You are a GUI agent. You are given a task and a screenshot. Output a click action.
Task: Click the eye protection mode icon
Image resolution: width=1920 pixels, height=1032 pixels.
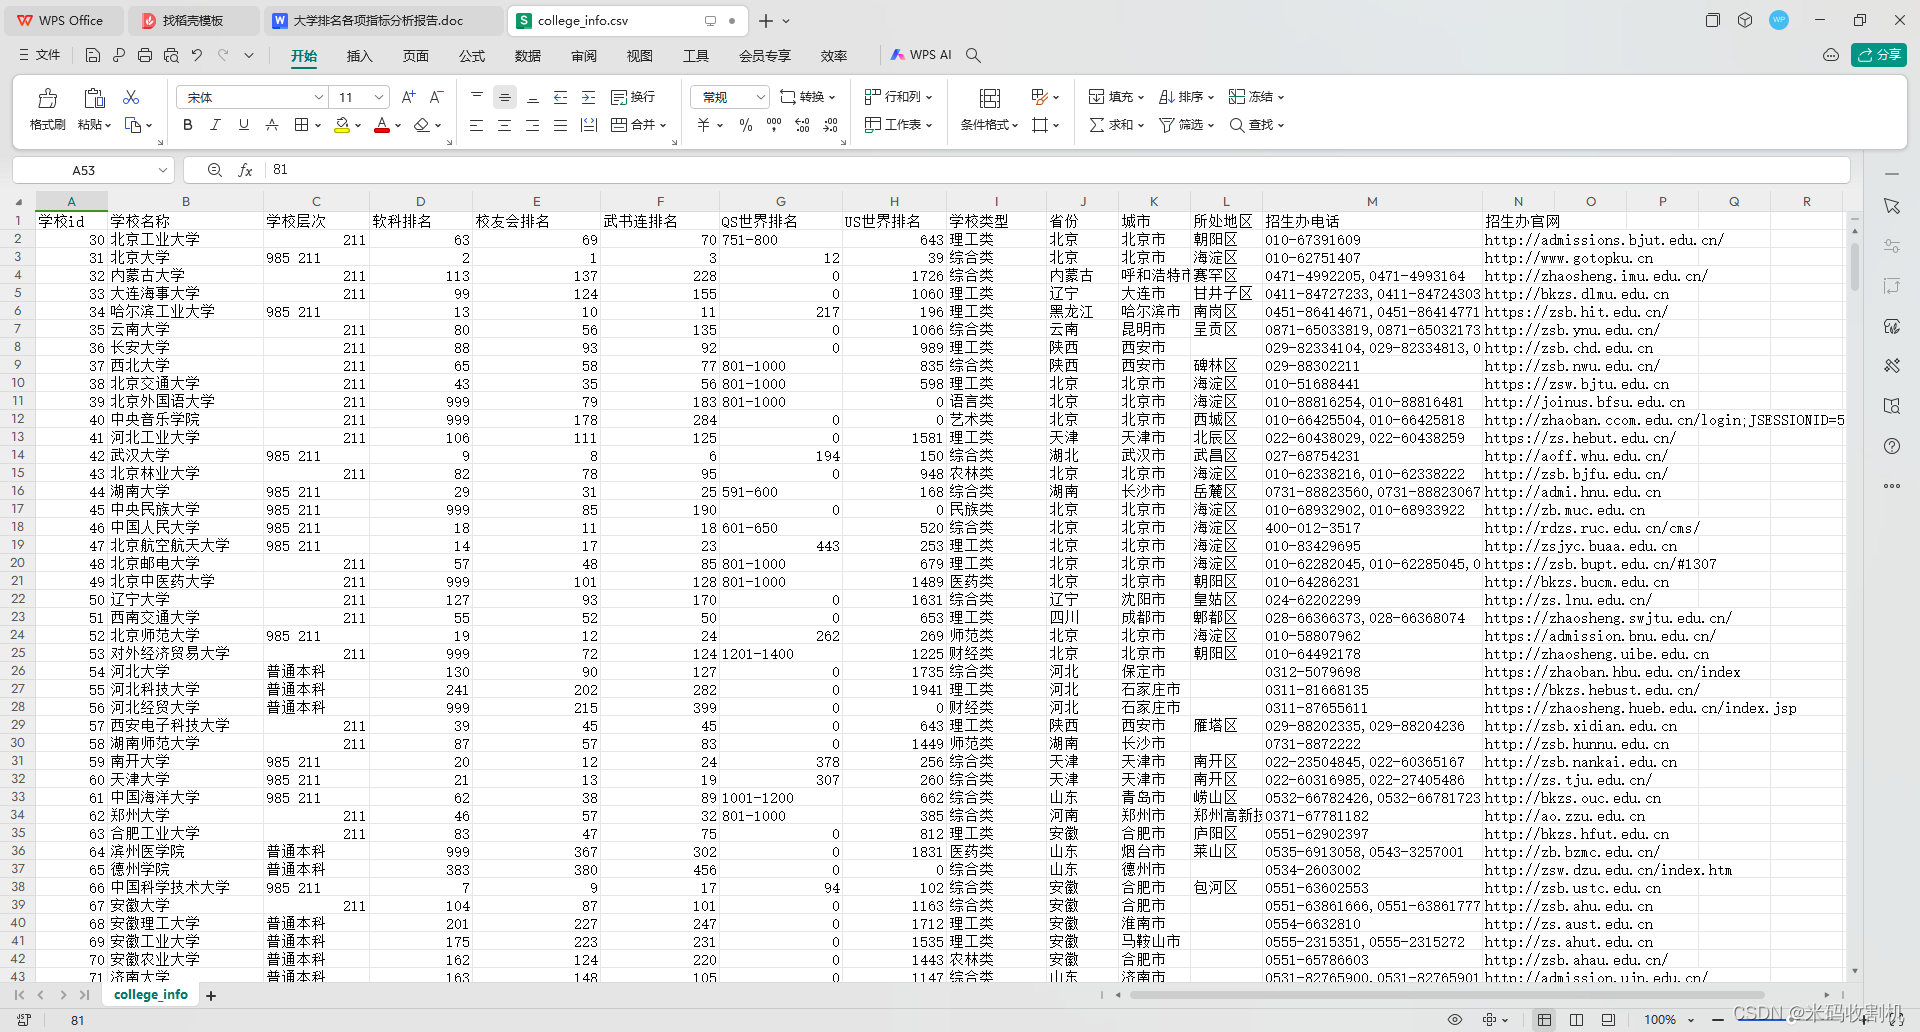click(1455, 1020)
